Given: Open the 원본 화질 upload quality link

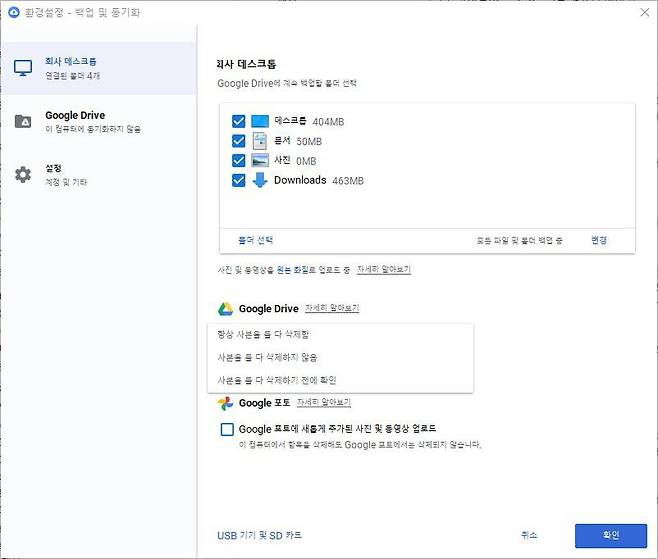Looking at the screenshot, I should pos(292,270).
